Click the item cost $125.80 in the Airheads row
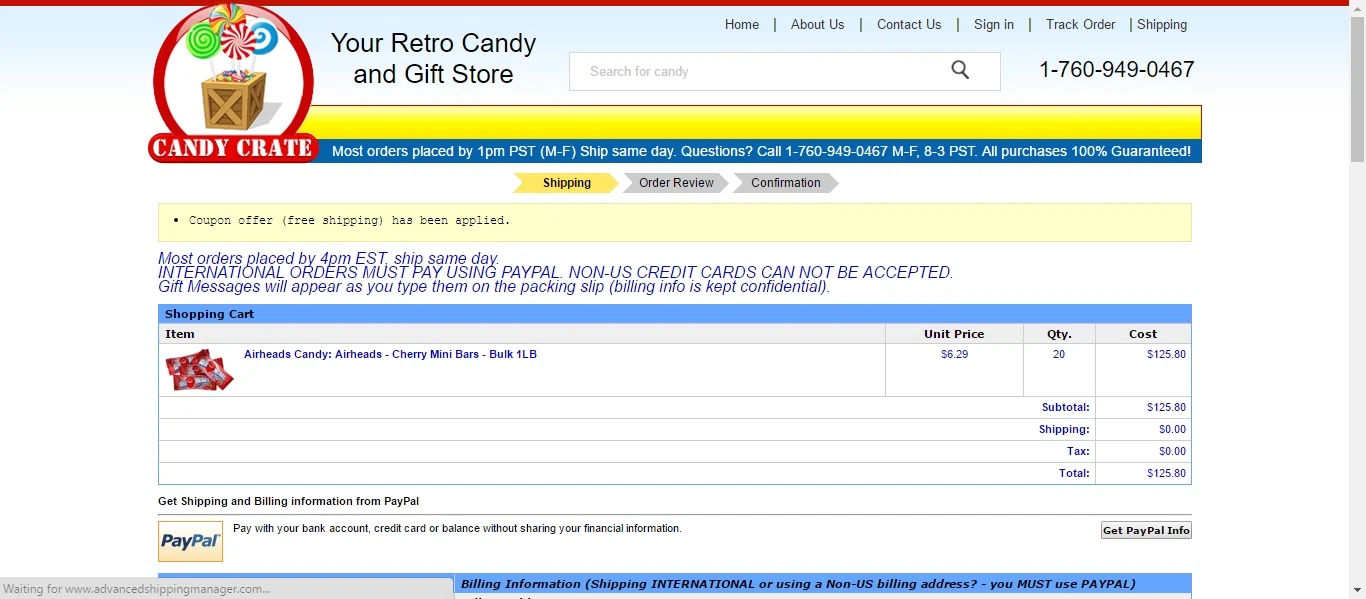This screenshot has height=599, width=1366. [1166, 354]
